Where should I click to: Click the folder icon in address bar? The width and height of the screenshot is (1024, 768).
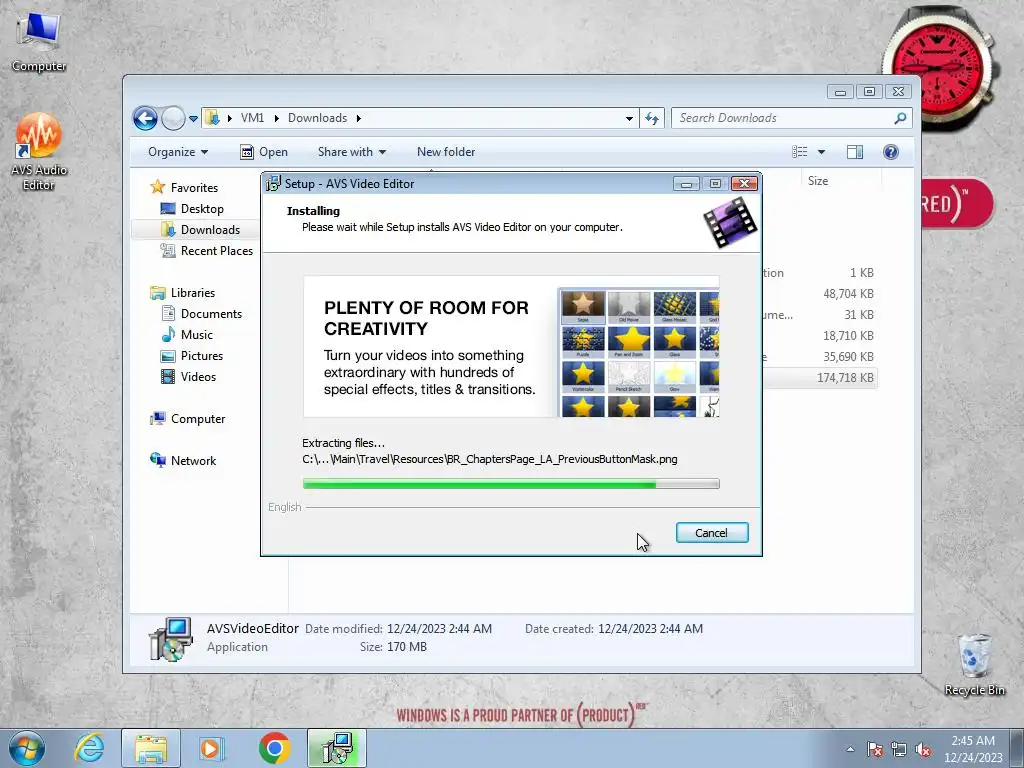212,118
